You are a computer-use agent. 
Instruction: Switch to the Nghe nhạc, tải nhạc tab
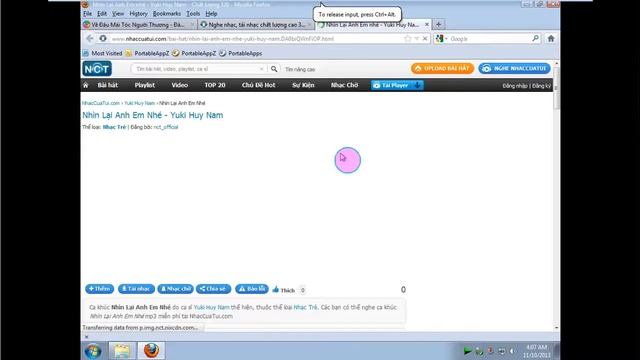pos(256,24)
